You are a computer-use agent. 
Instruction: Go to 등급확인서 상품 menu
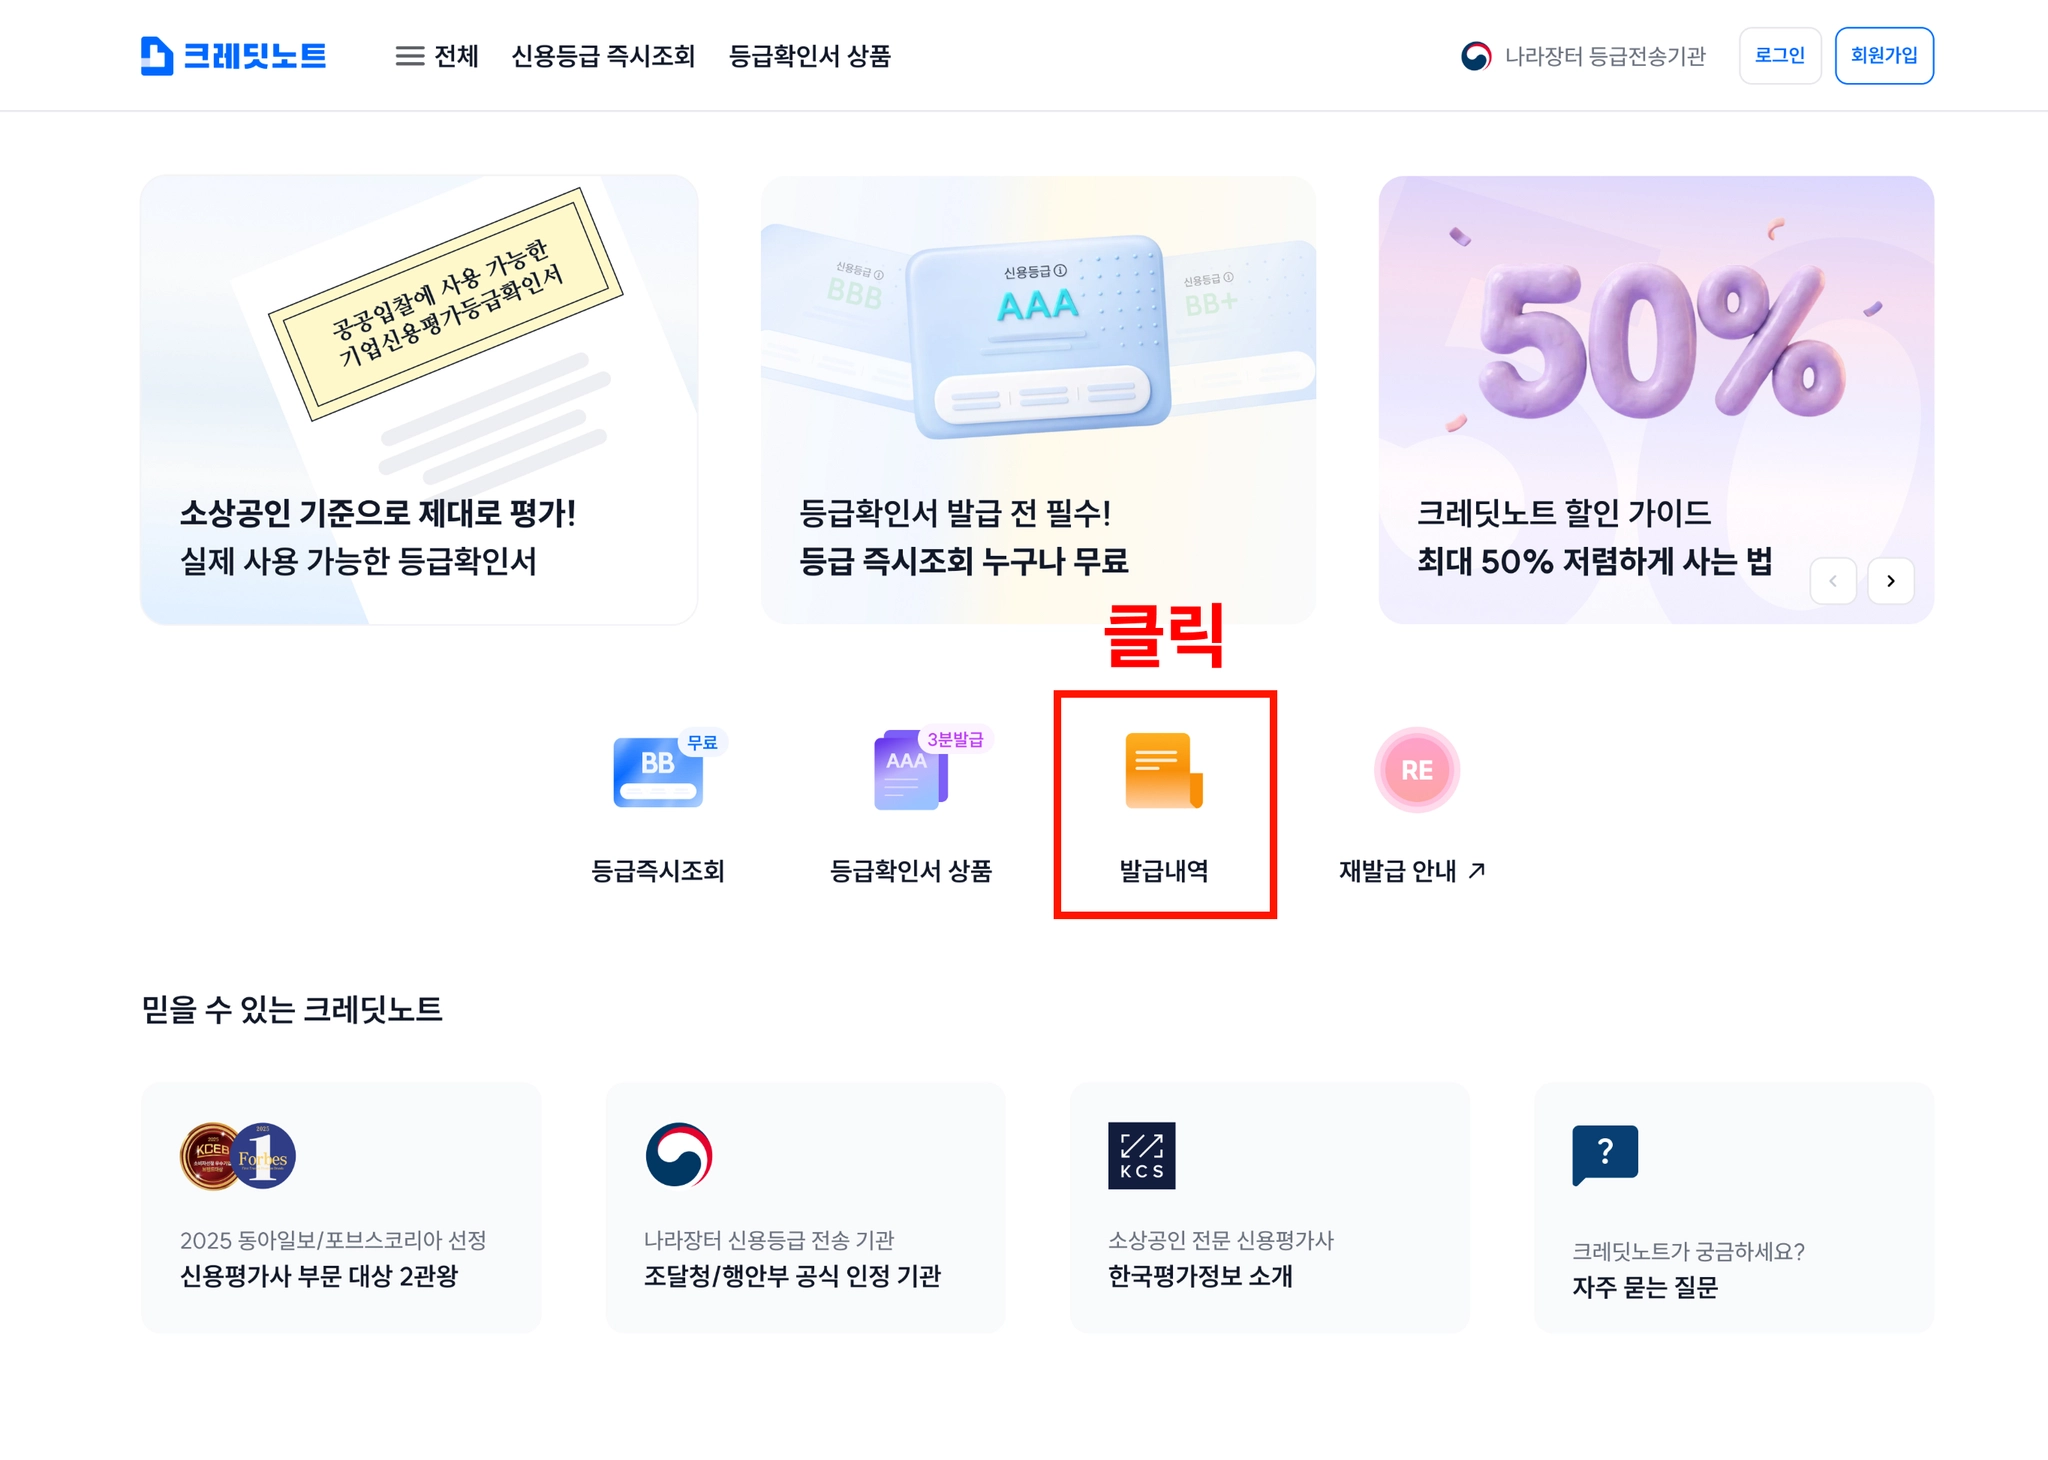click(x=809, y=56)
